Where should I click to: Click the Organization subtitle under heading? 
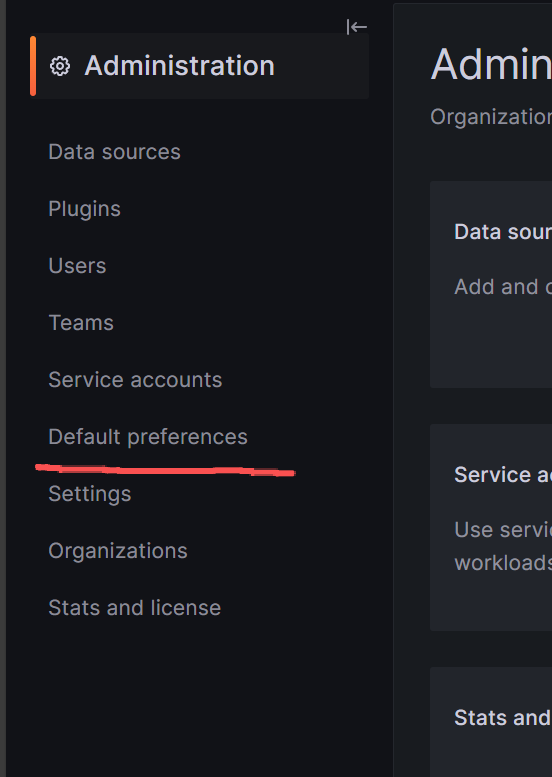click(491, 117)
